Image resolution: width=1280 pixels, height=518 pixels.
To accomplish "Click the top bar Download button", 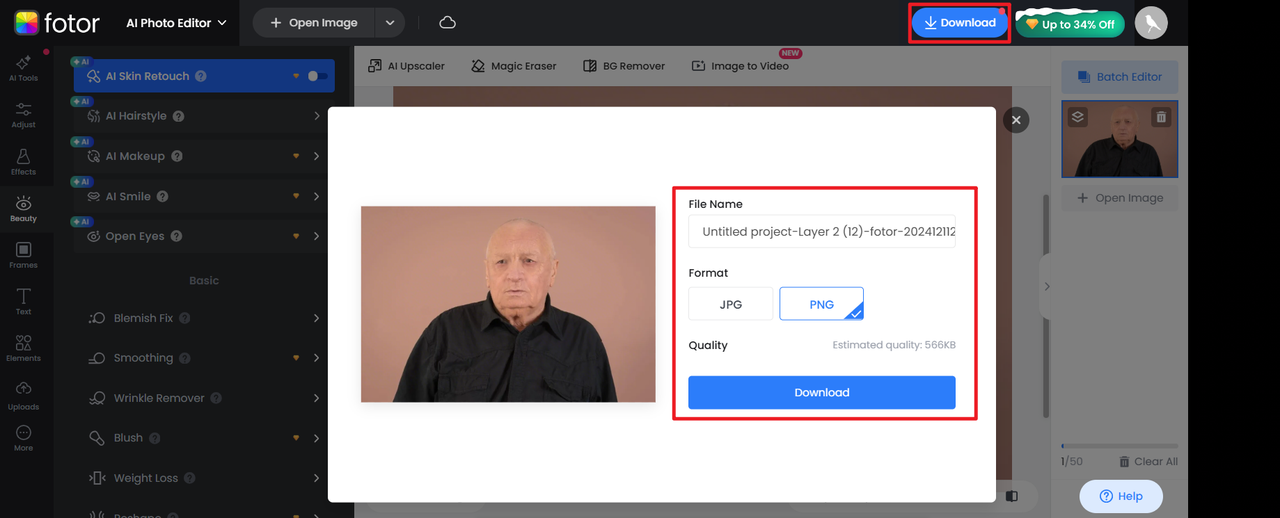I will (959, 22).
